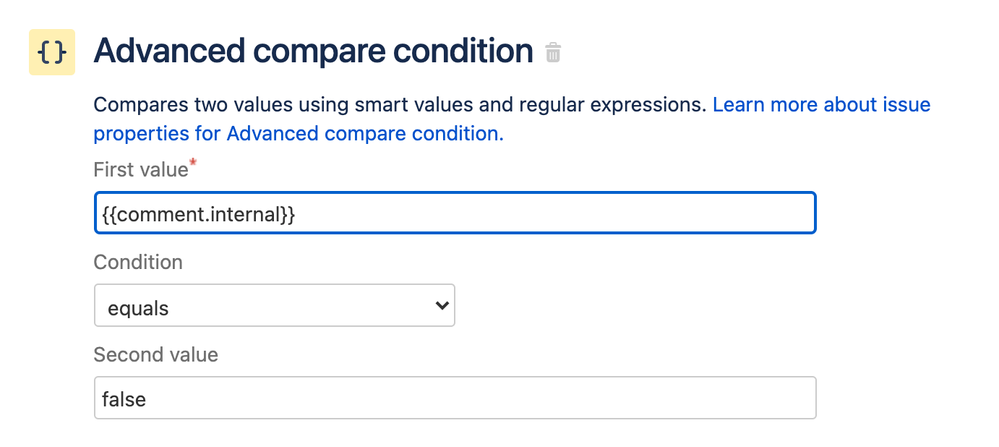Click the description text about comparing values

point(300,104)
